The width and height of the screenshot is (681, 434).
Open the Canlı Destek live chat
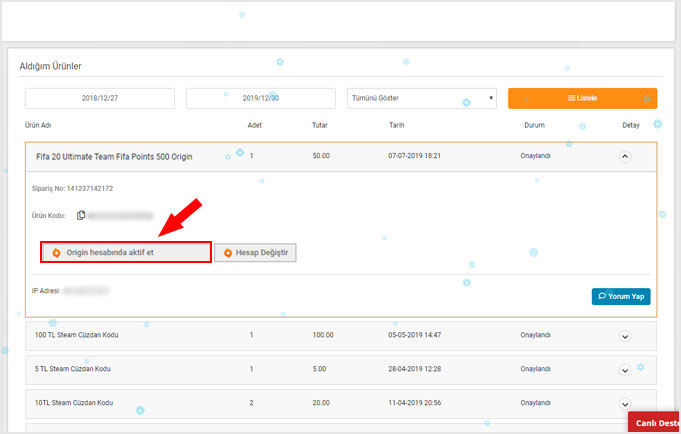tap(657, 423)
